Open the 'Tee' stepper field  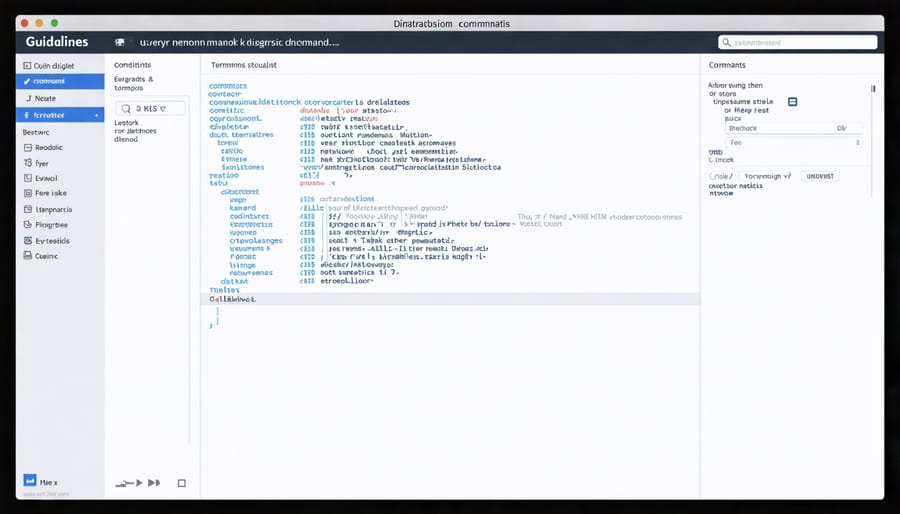(793, 142)
